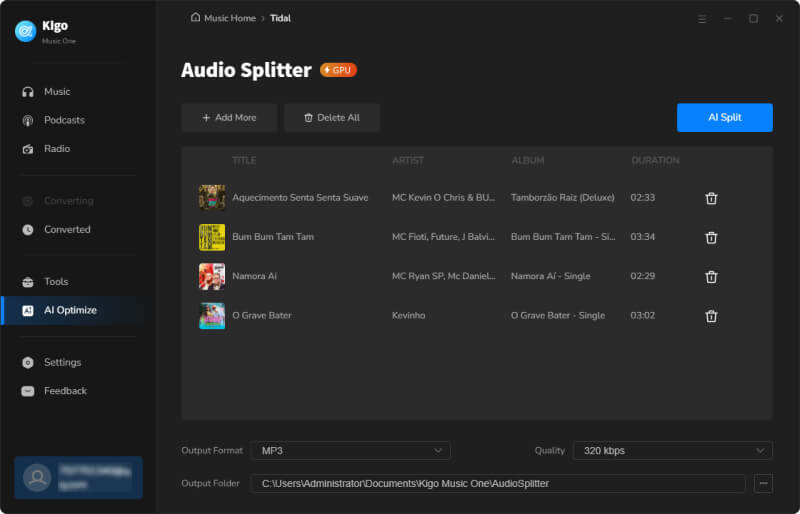This screenshot has width=800, height=514.
Task: Click the Kigo Music One logo
Action: coord(26,31)
